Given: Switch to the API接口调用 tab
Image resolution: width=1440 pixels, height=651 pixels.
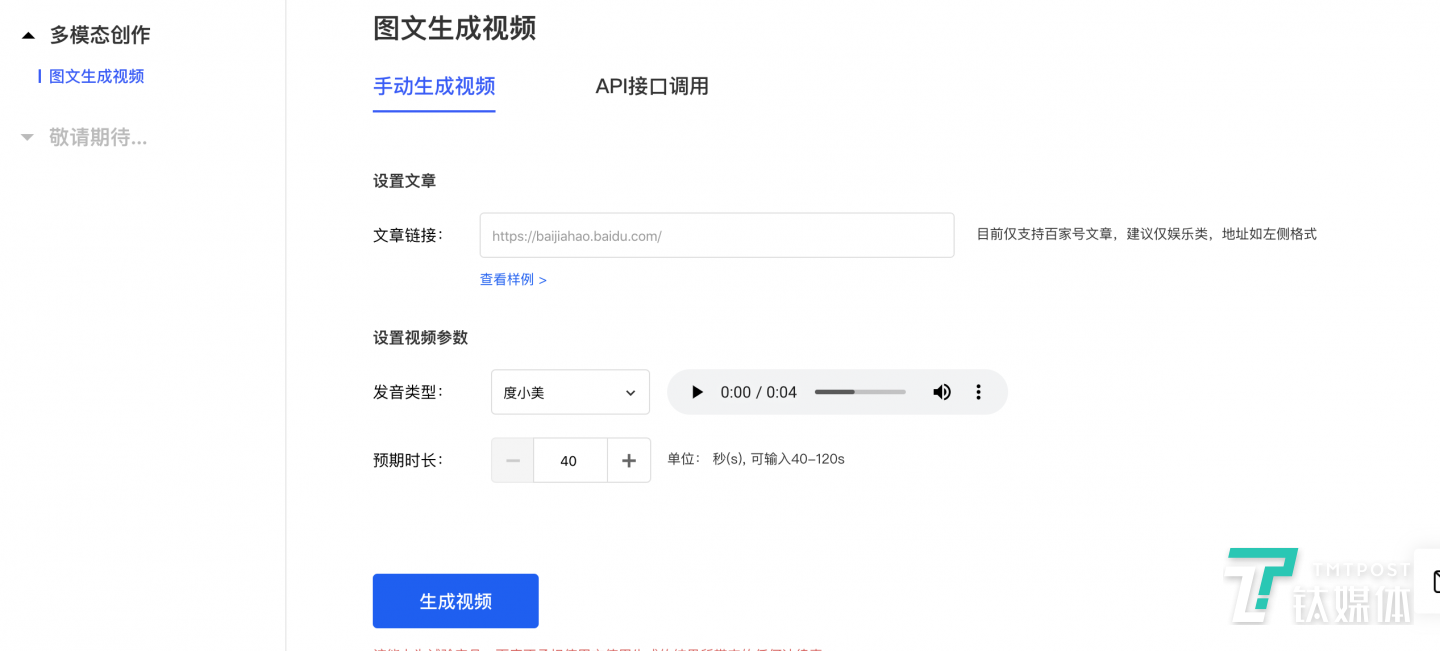Looking at the screenshot, I should (x=652, y=87).
